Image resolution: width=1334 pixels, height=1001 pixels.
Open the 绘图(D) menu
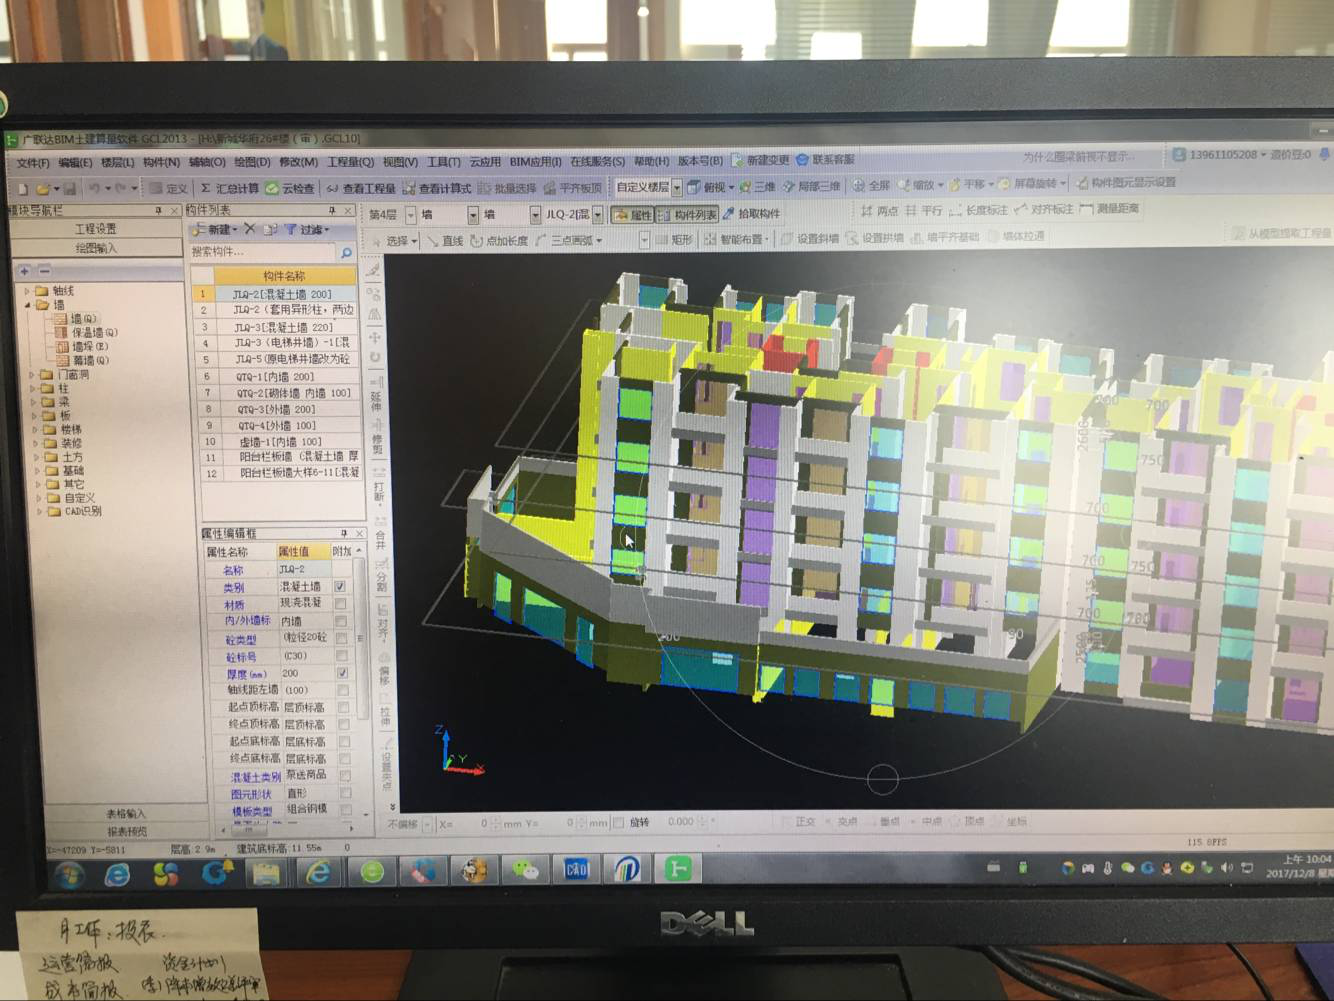click(x=252, y=162)
